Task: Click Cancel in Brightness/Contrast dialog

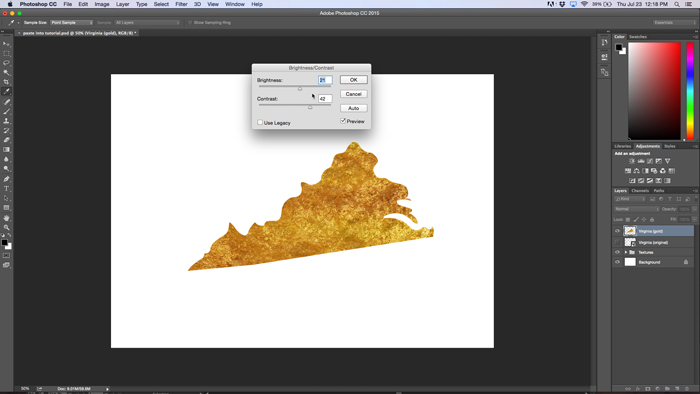Action: tap(354, 94)
